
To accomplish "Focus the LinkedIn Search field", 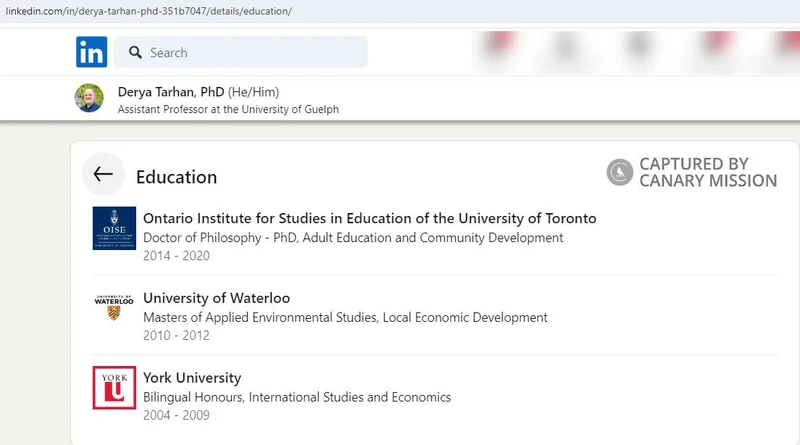I will click(240, 52).
